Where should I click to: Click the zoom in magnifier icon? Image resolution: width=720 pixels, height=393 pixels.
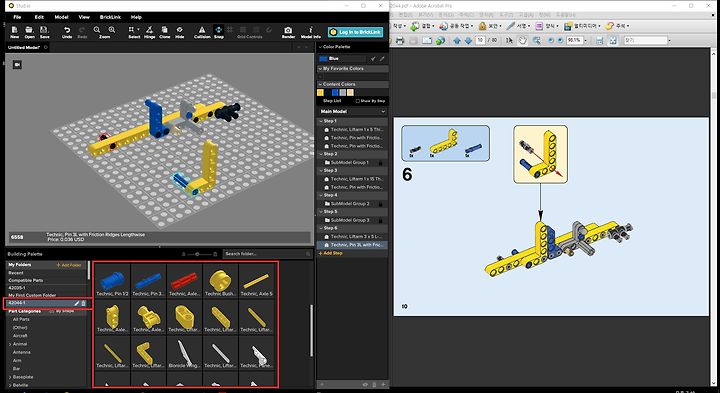coord(112,30)
